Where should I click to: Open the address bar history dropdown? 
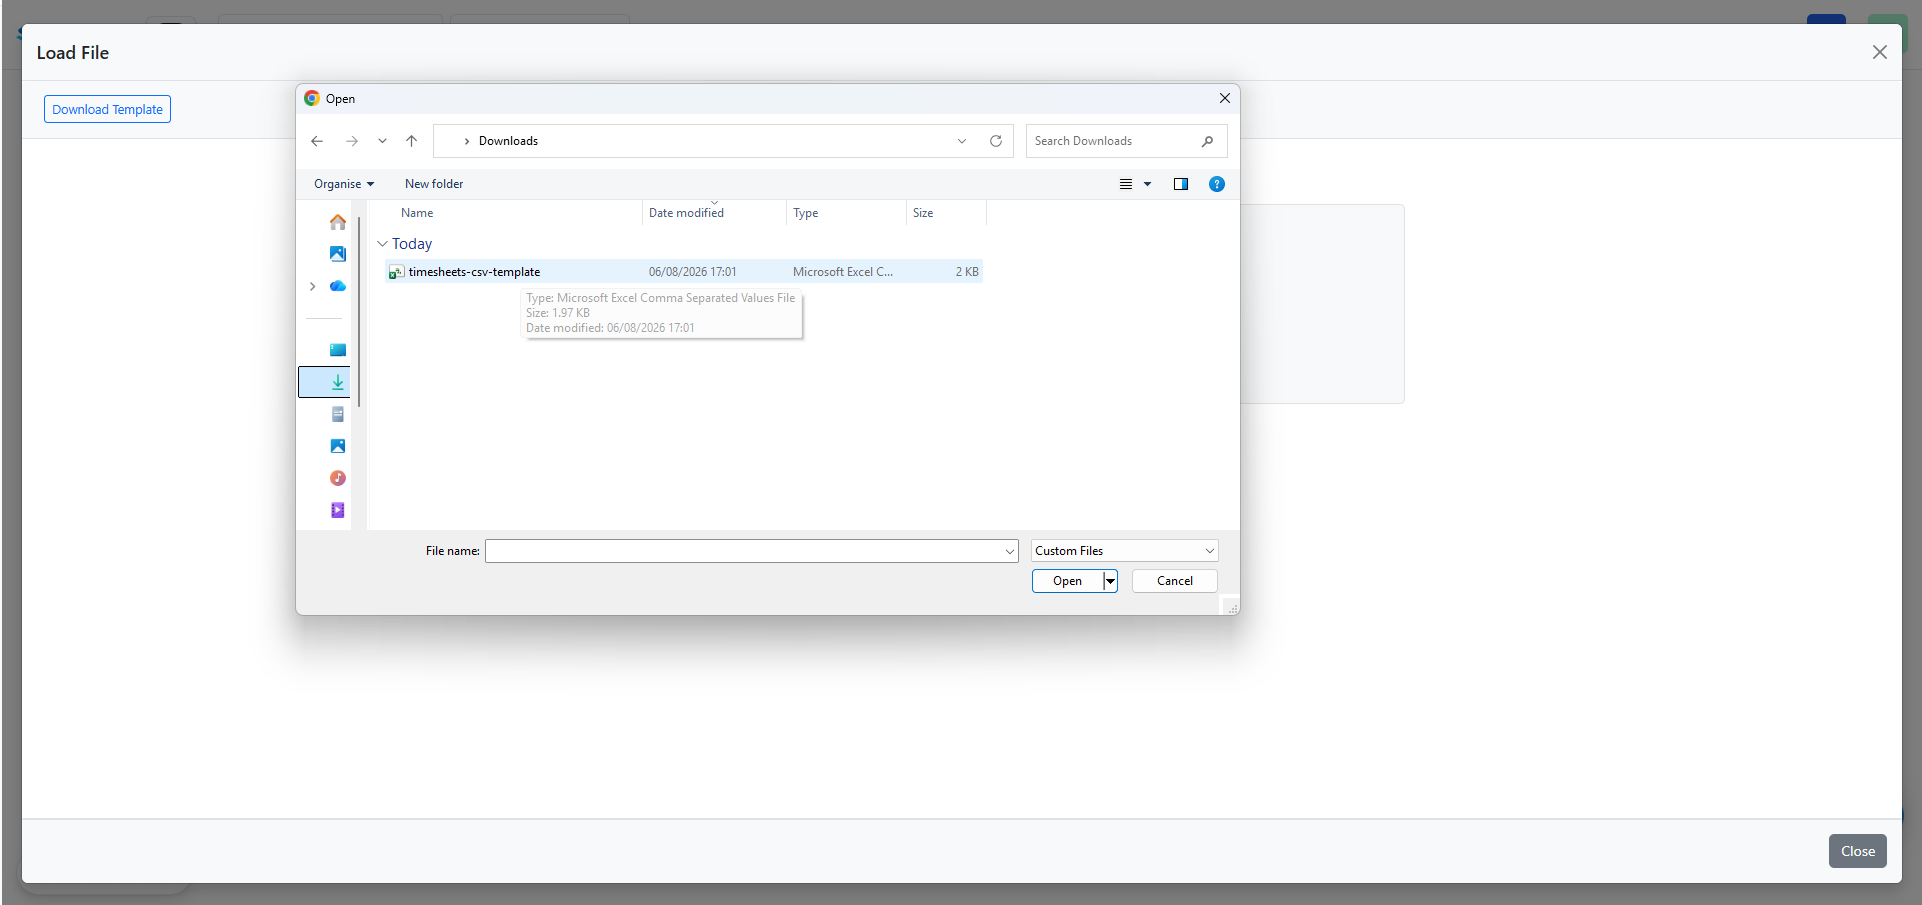(962, 141)
